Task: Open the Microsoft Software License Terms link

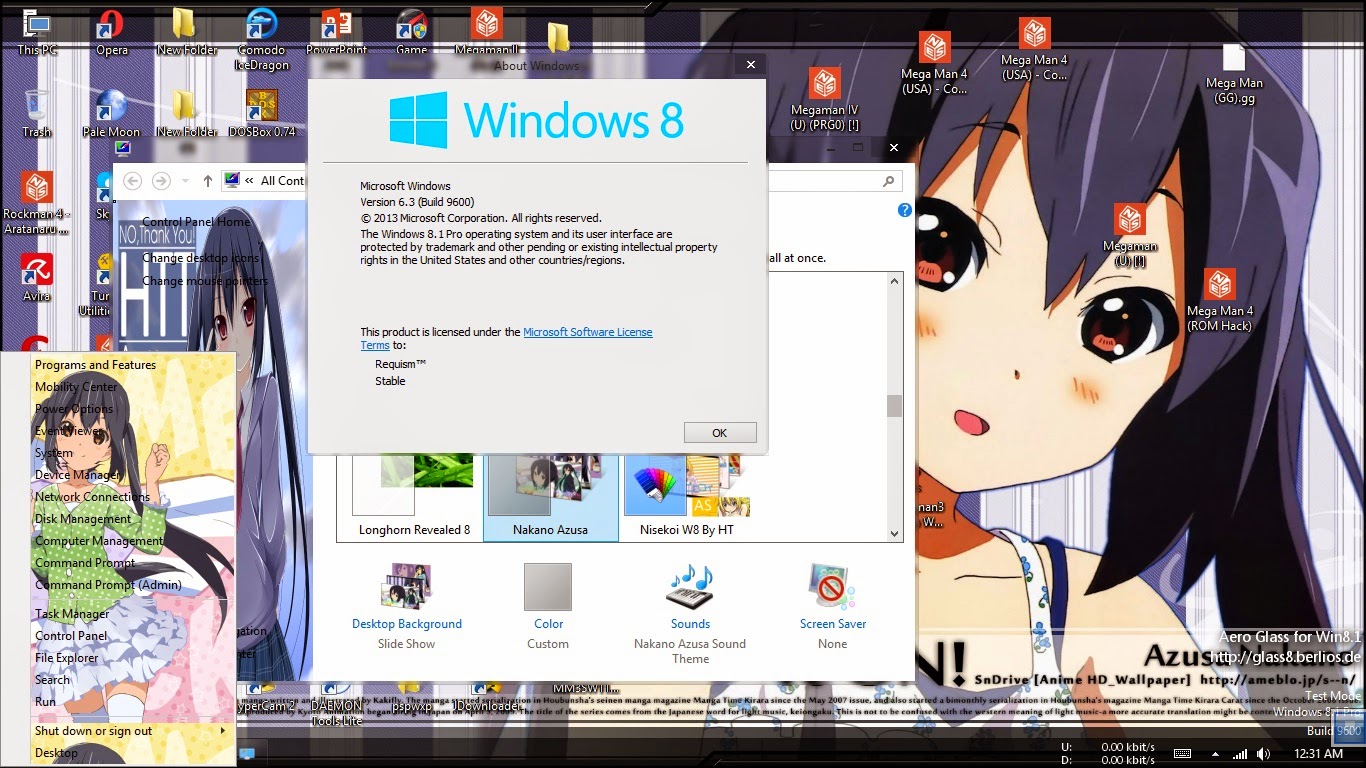Action: click(587, 332)
